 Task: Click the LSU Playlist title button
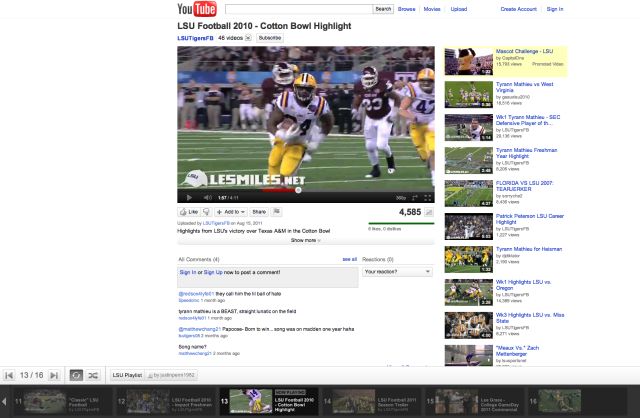127,375
